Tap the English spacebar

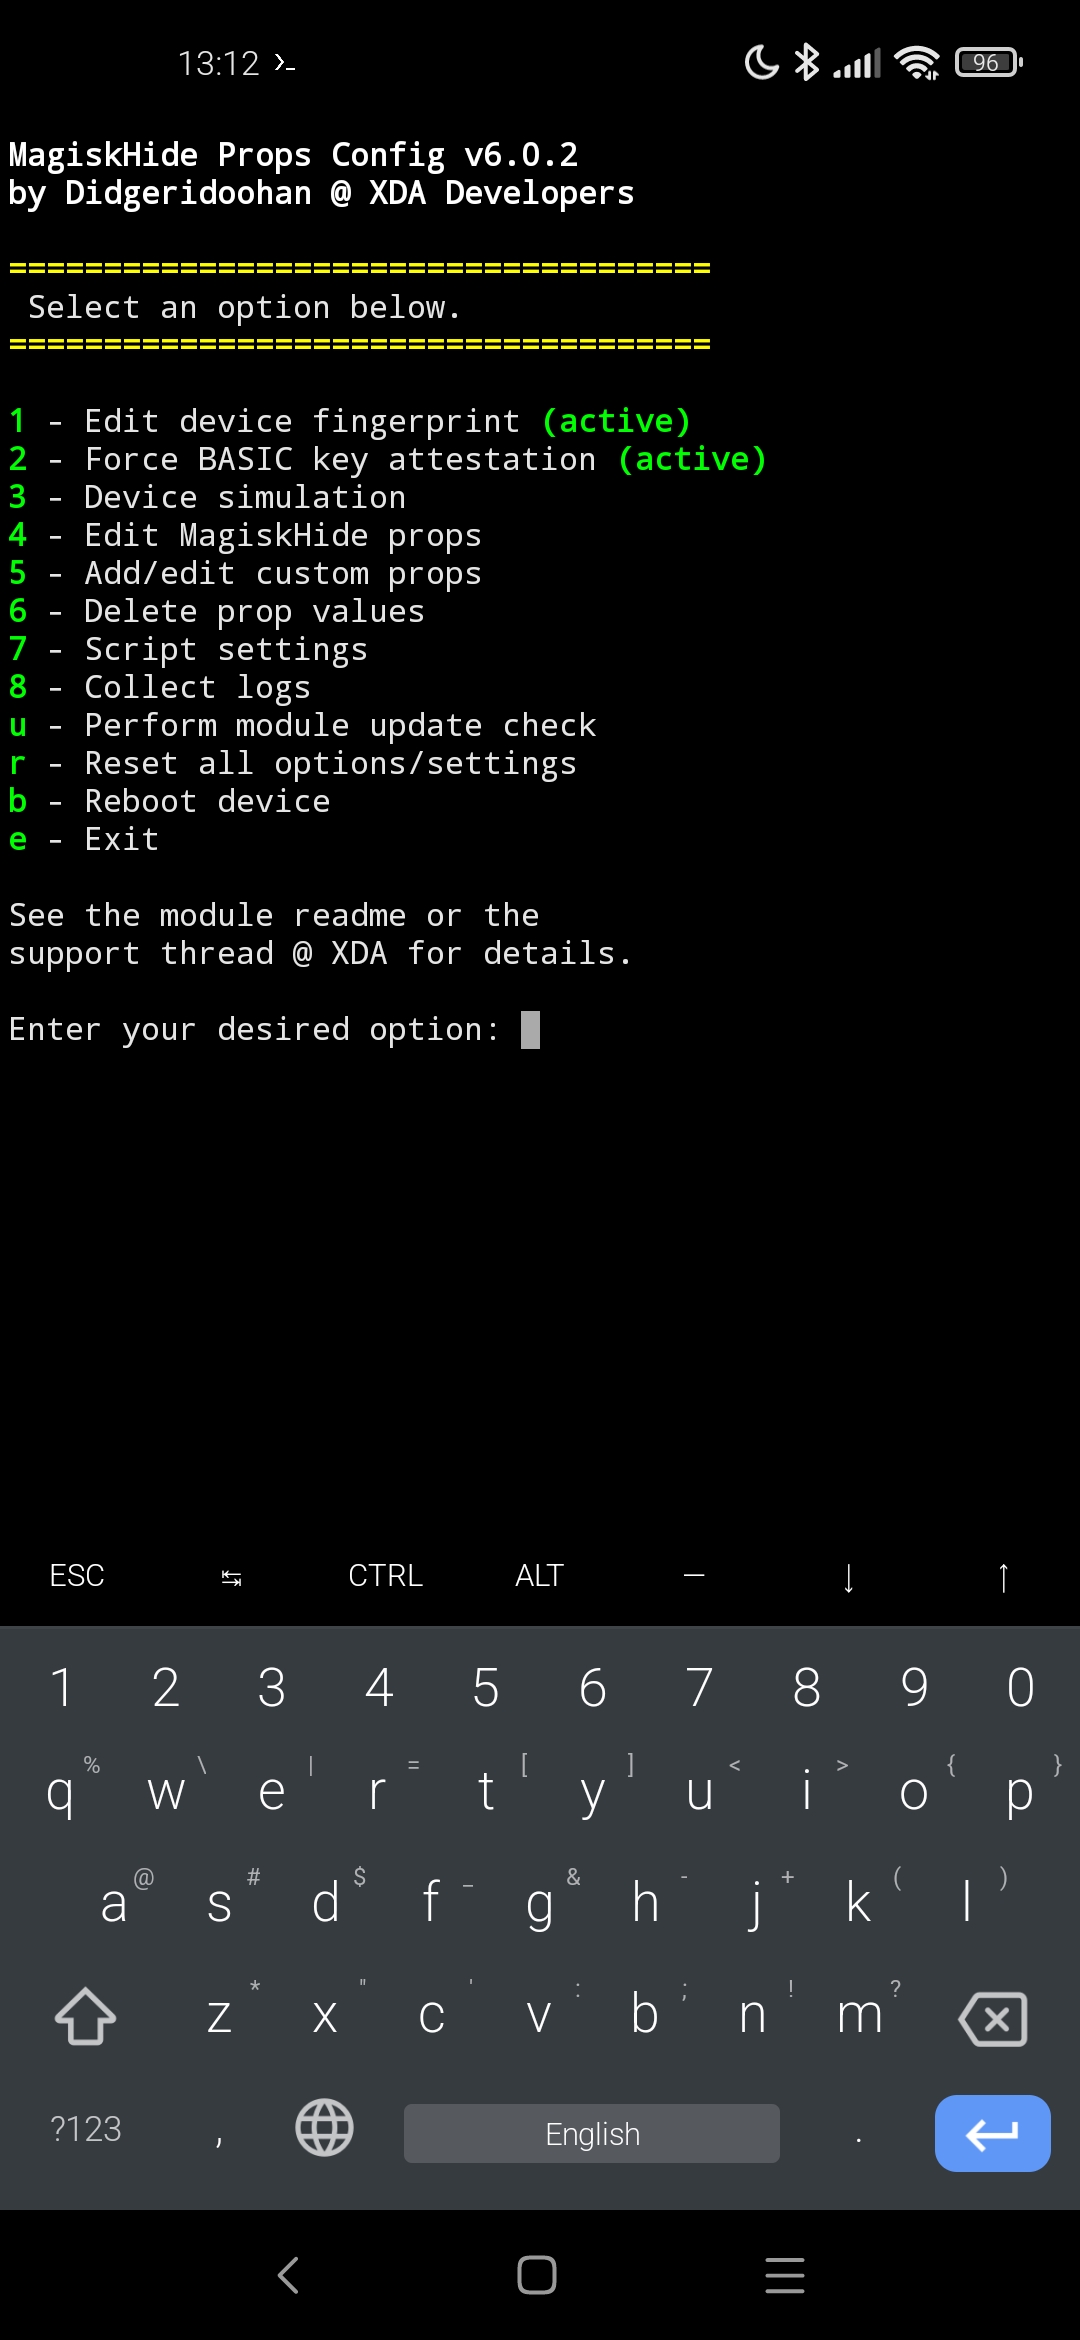tap(592, 2133)
